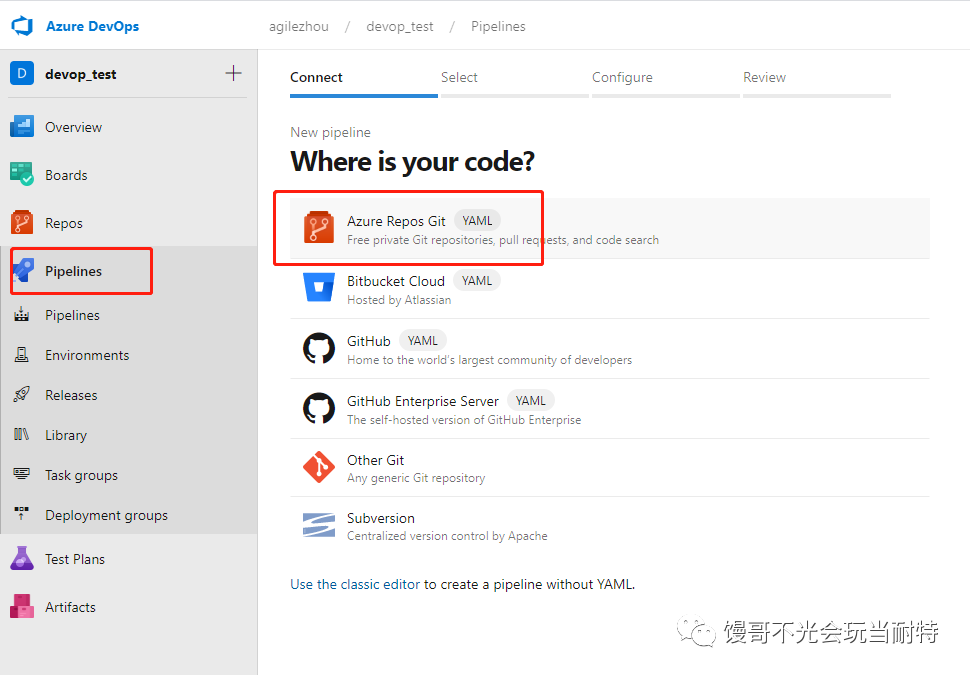This screenshot has width=970, height=675.
Task: Click the GitHub Enterprise Server octocat icon
Action: [319, 408]
